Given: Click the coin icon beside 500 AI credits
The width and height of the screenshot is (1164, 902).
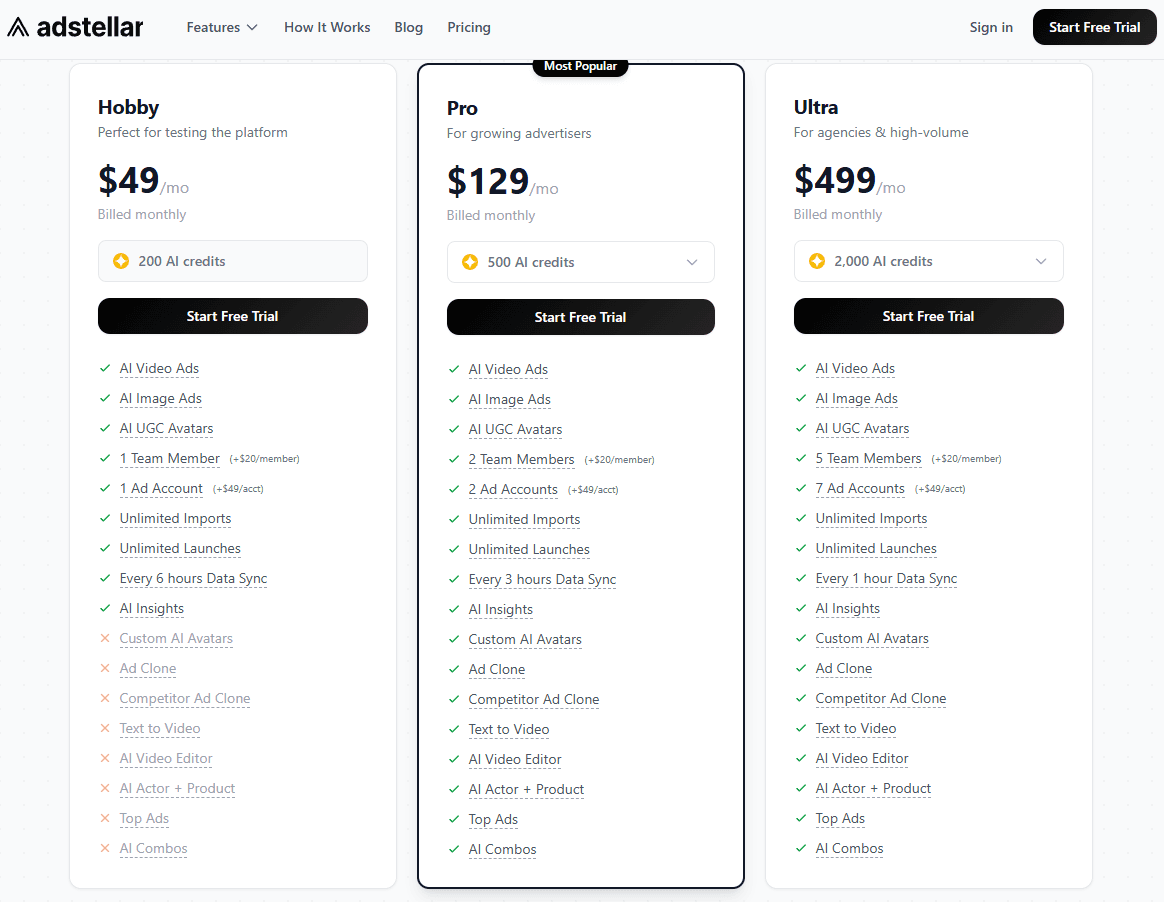Looking at the screenshot, I should click(x=469, y=261).
